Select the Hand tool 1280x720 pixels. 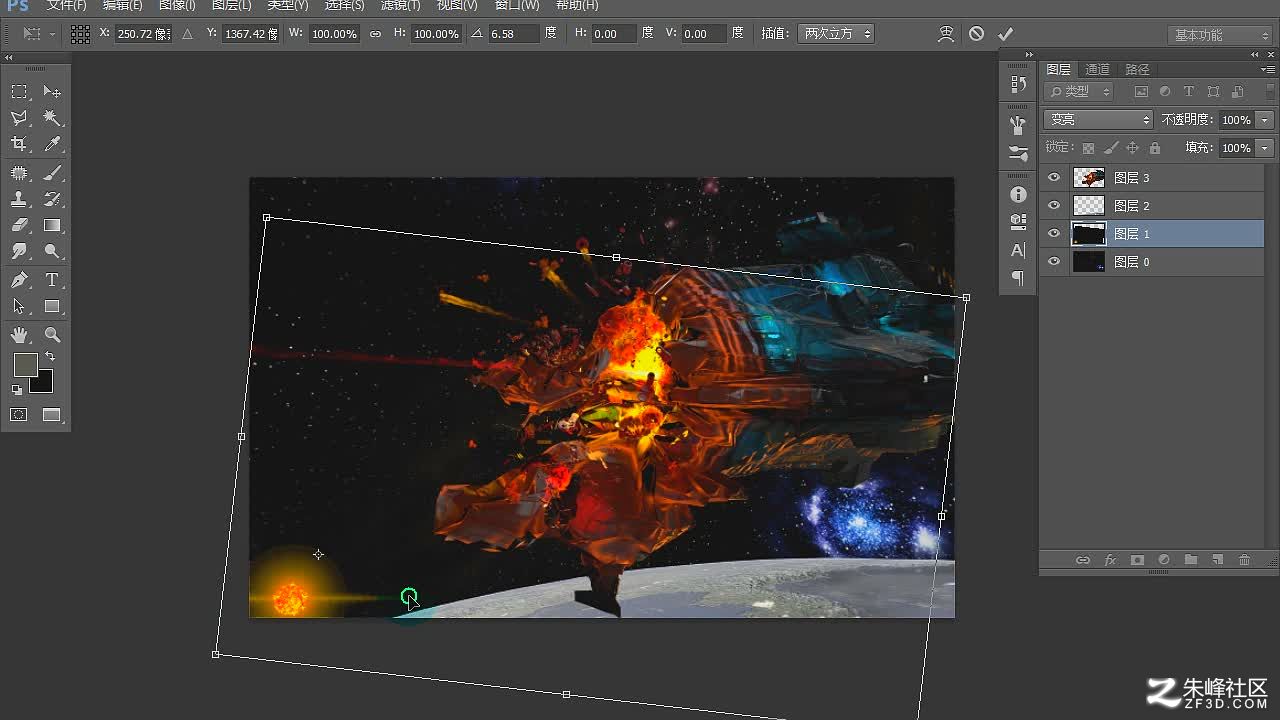click(x=19, y=335)
